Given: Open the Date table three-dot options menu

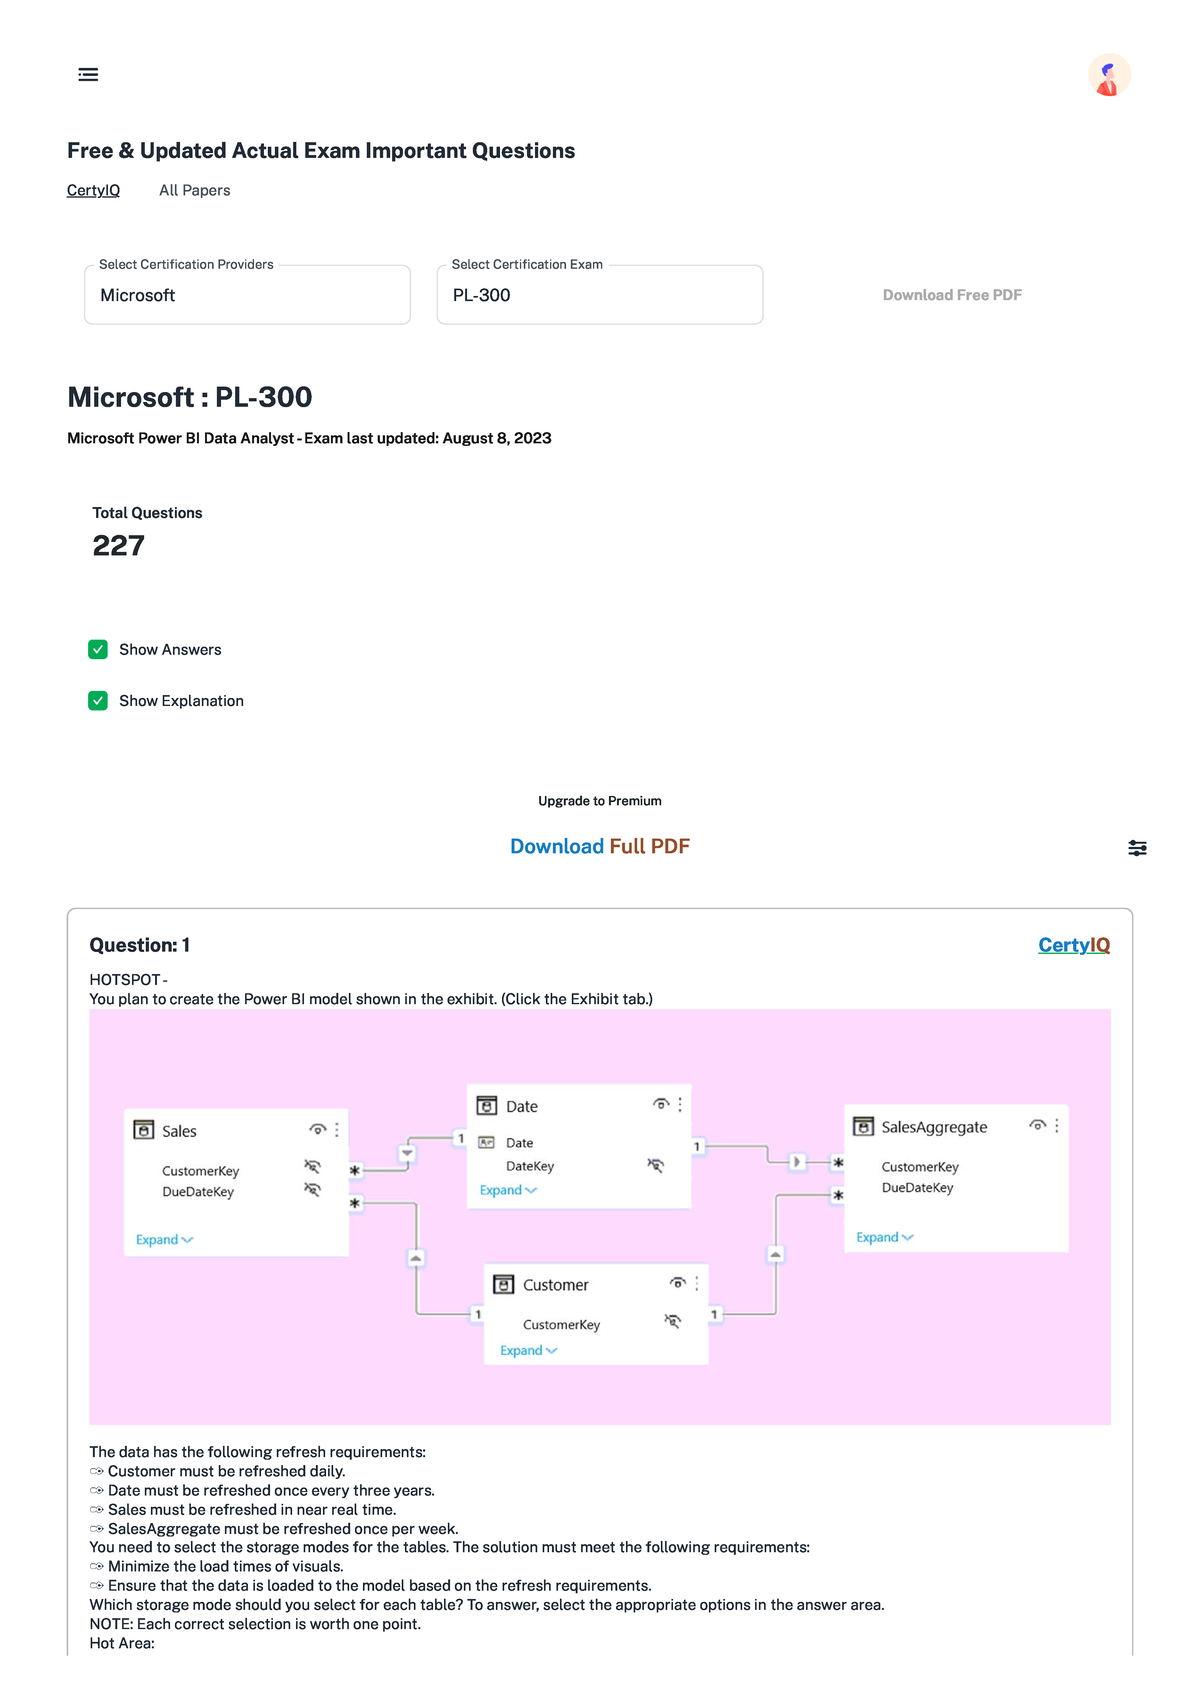Looking at the screenshot, I should 681,1105.
